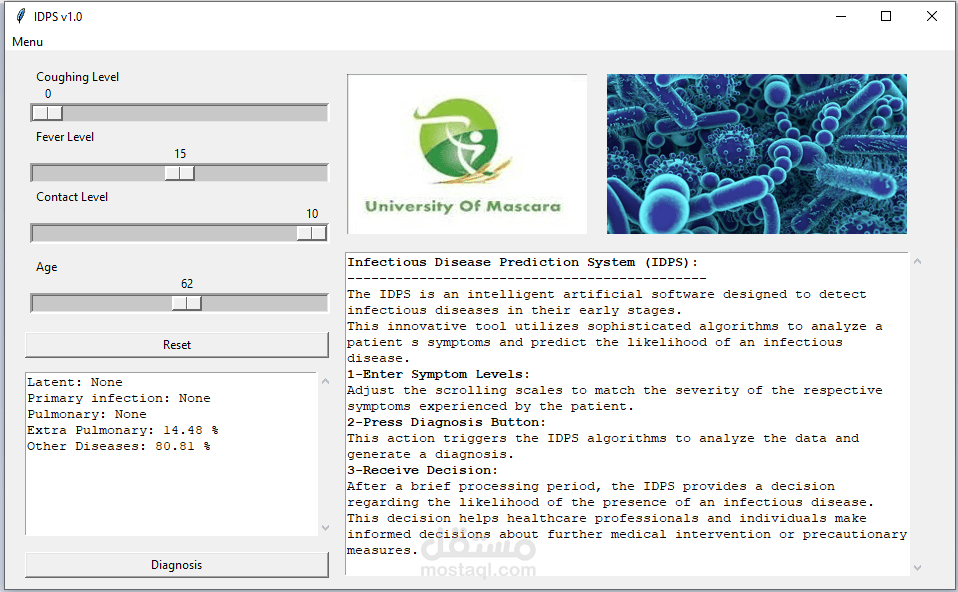This screenshot has height=592, width=958.
Task: Open the Menu in the menu bar
Action: 27,42
